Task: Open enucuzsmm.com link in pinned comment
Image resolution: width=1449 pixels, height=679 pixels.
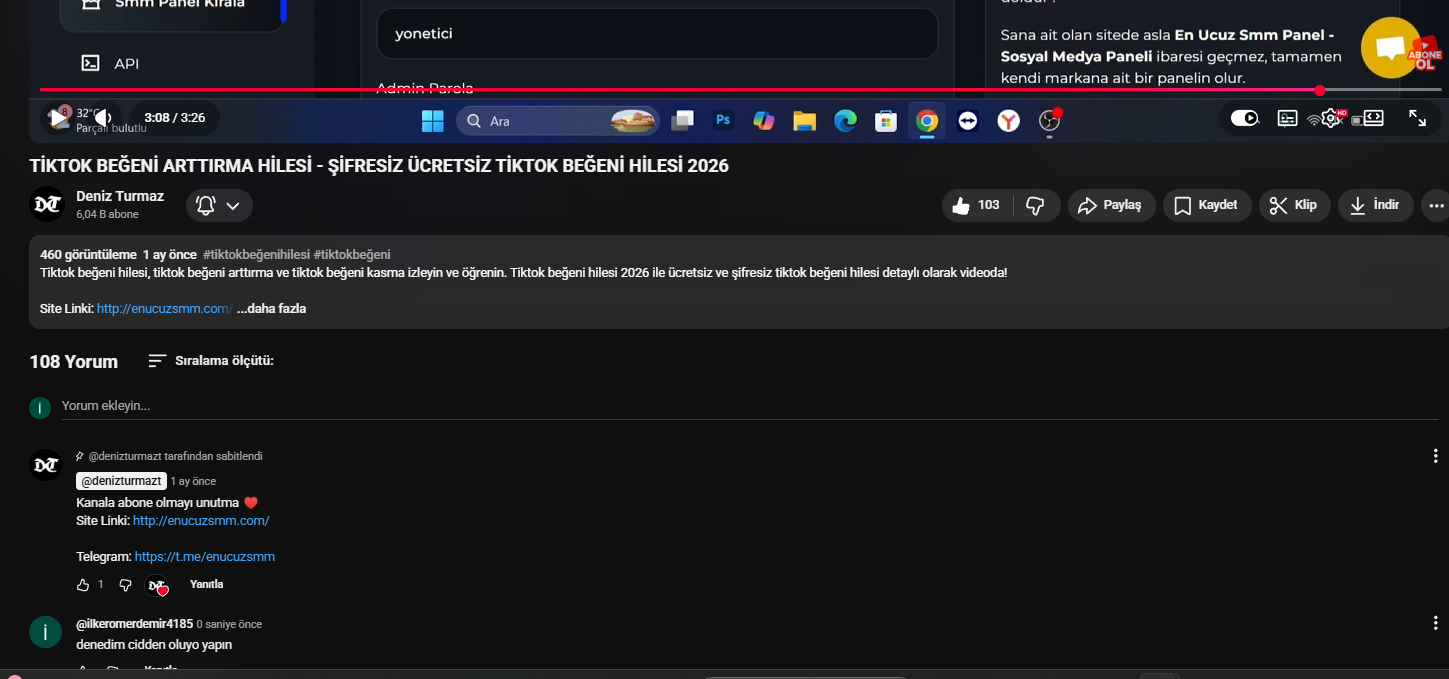Action: pyautogui.click(x=201, y=521)
